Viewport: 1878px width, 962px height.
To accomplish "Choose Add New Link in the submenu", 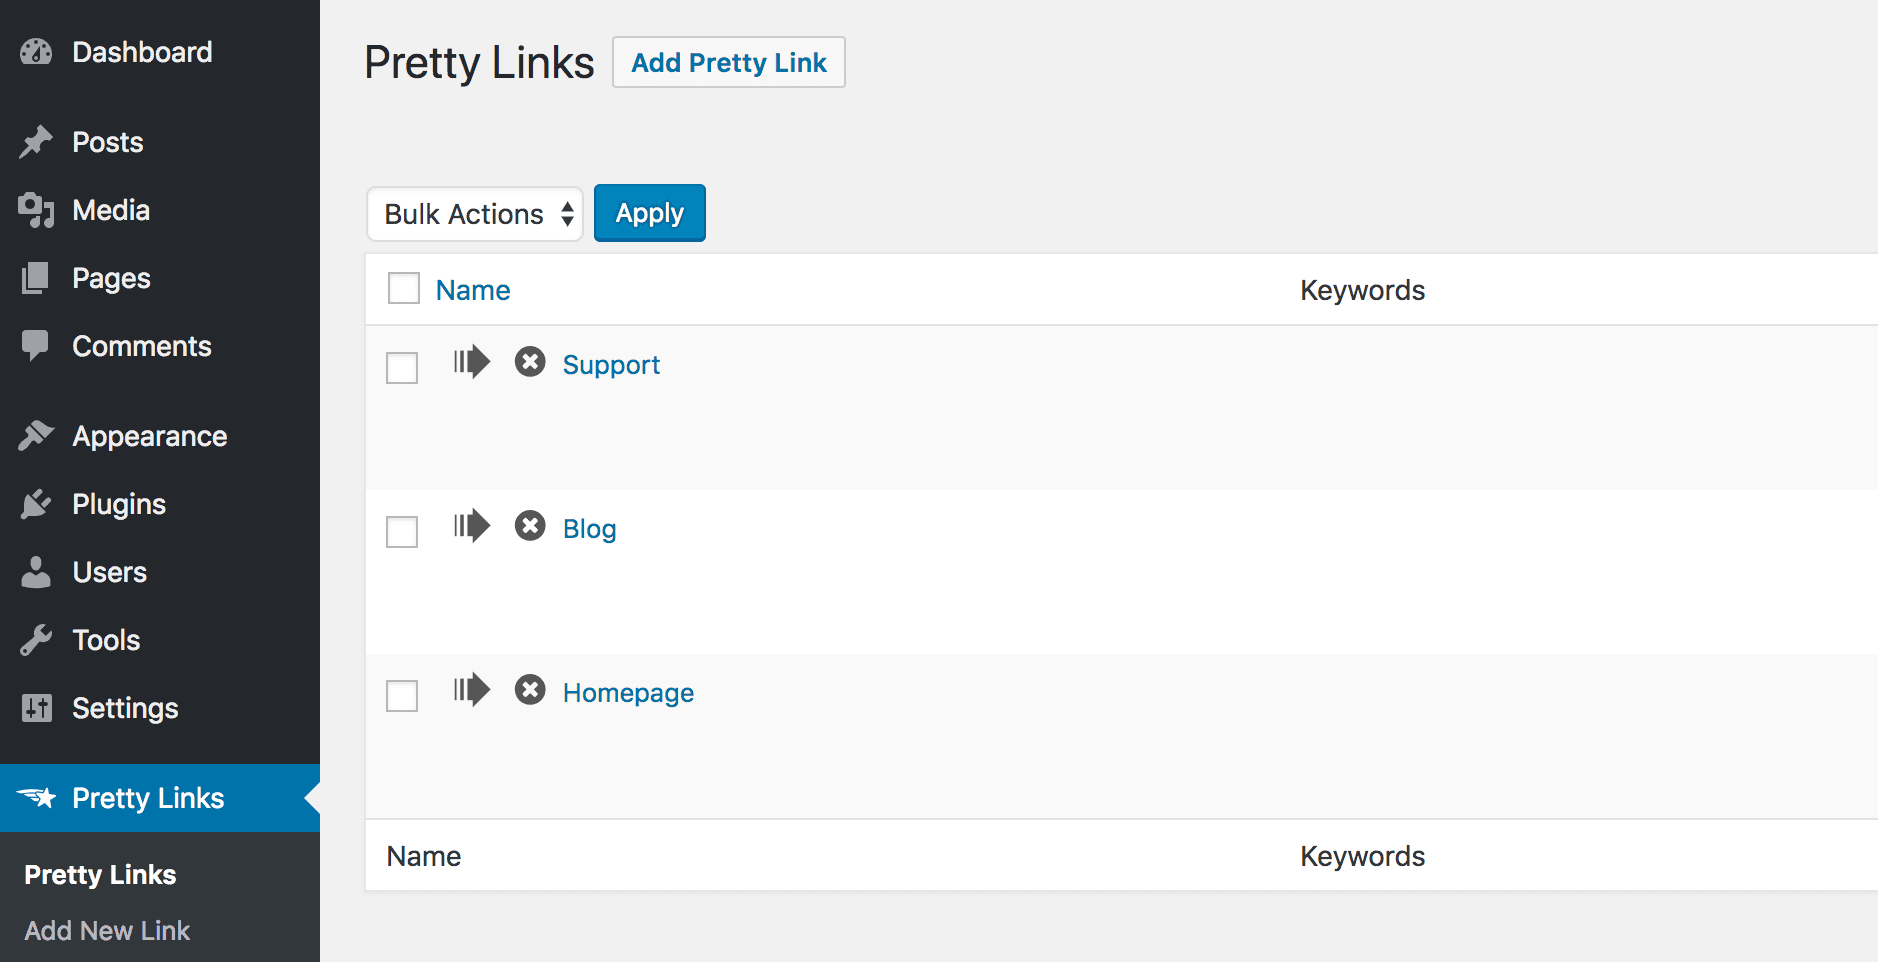I will point(107,931).
